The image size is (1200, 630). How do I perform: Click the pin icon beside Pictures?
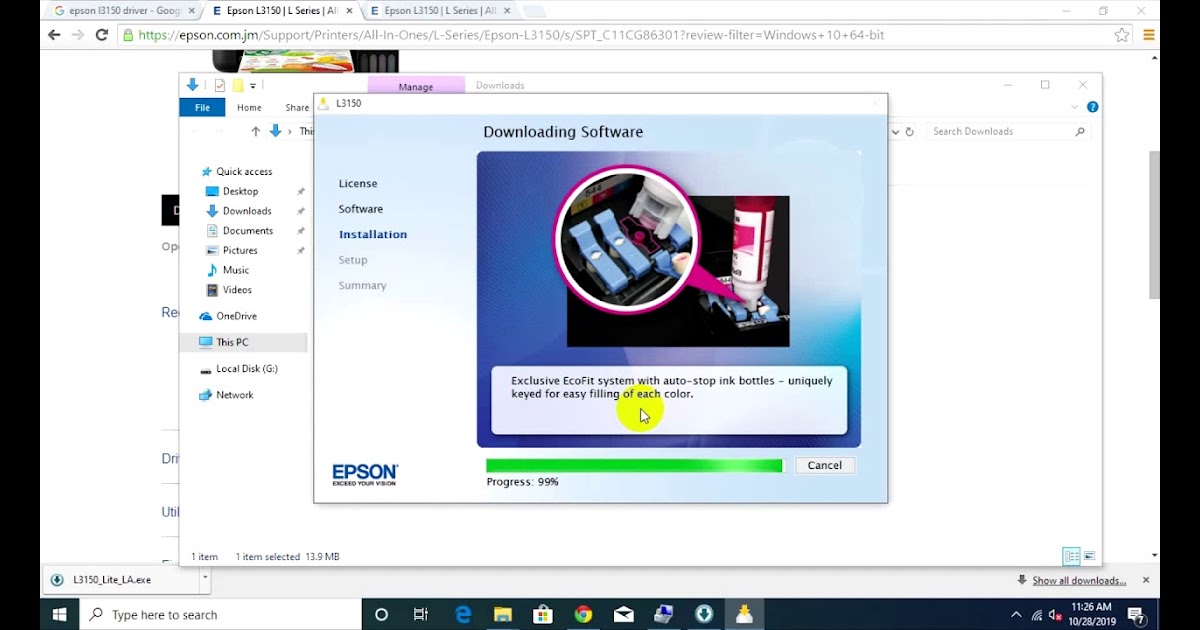300,251
